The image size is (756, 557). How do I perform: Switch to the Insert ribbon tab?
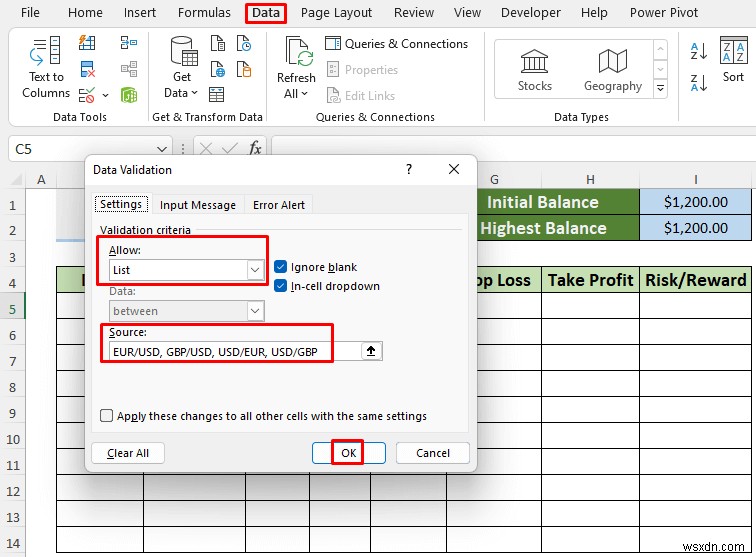coord(139,13)
